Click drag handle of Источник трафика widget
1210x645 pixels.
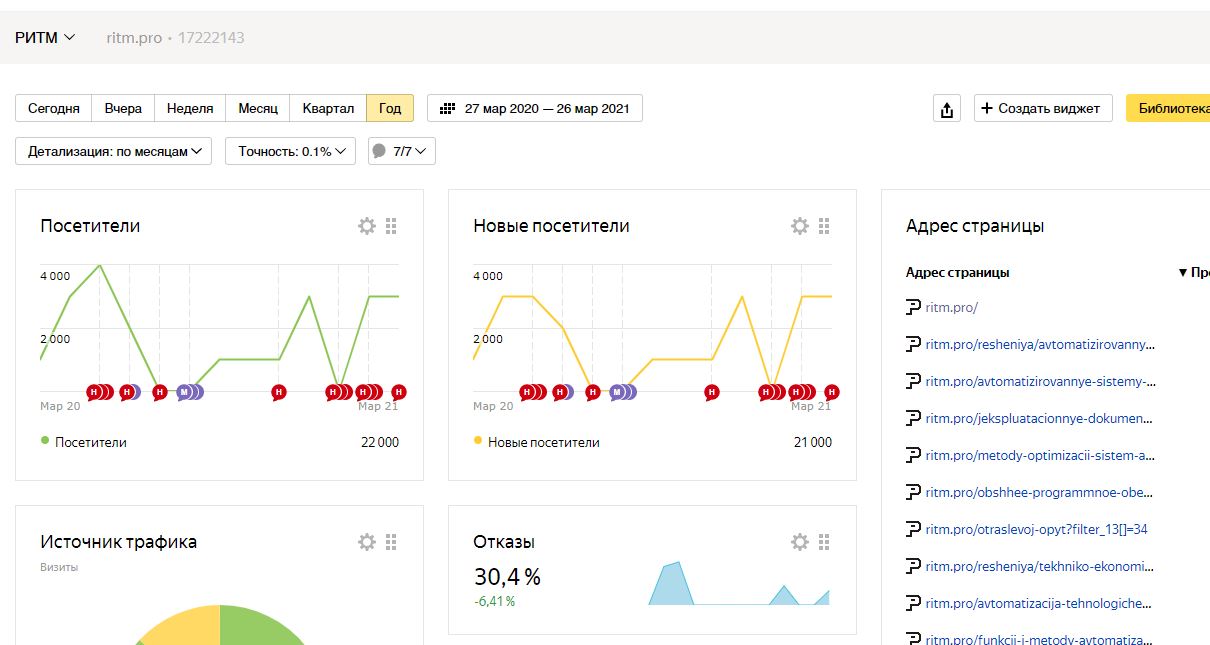[x=391, y=542]
